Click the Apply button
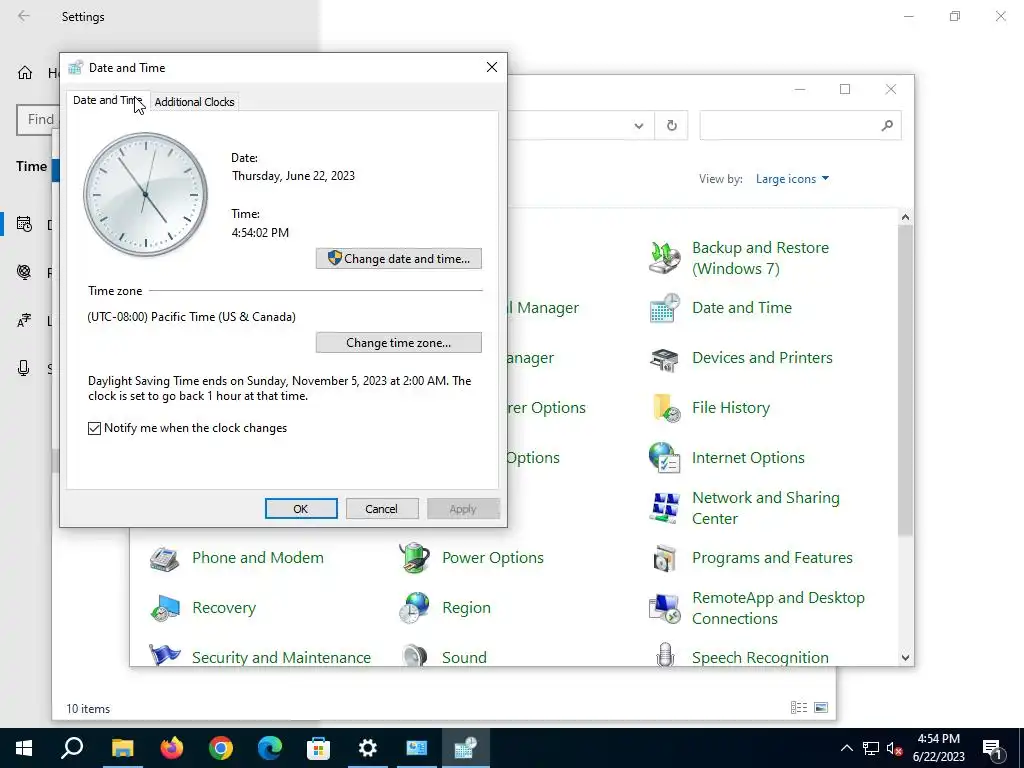Image resolution: width=1024 pixels, height=768 pixels. 463,509
